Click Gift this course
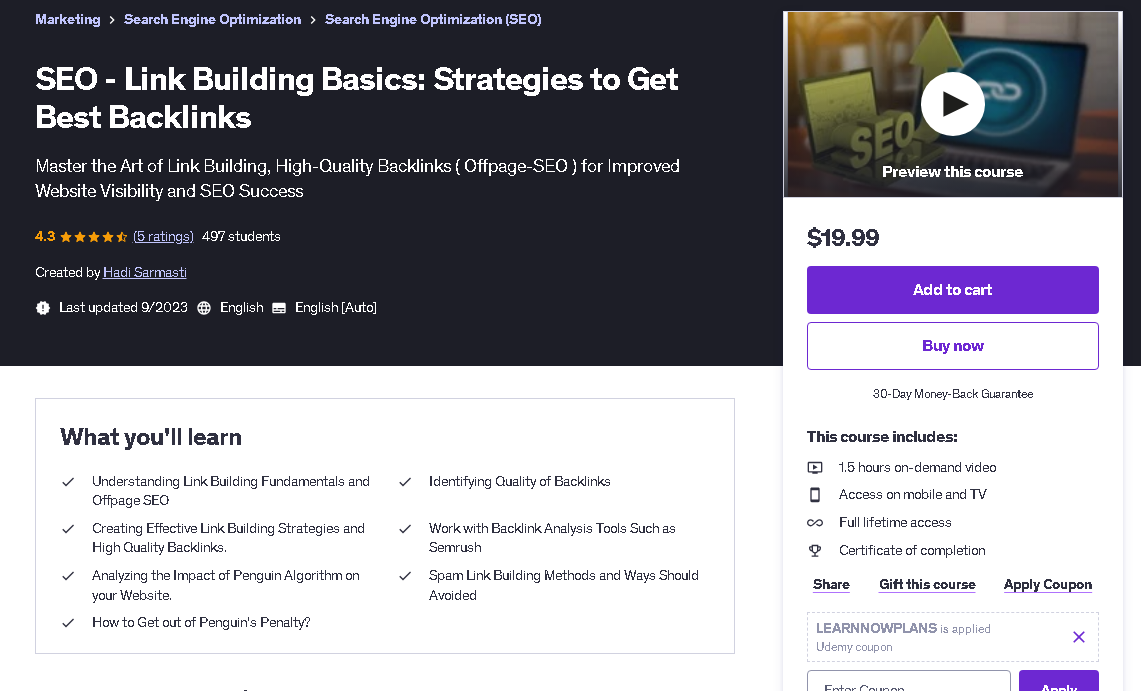Viewport: 1141px width, 691px height. 927,584
